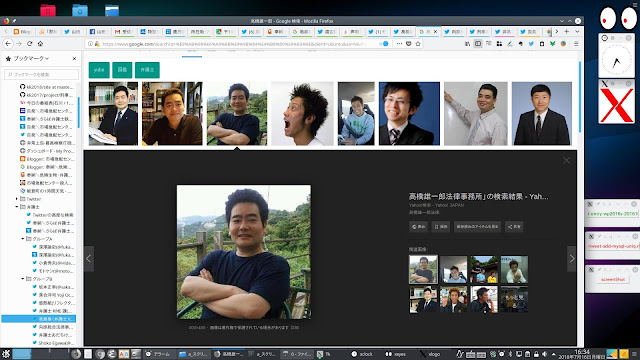Screen dimensions: 640x360
Task: Click the 表示 visit button in preview
Action: [x=418, y=227]
